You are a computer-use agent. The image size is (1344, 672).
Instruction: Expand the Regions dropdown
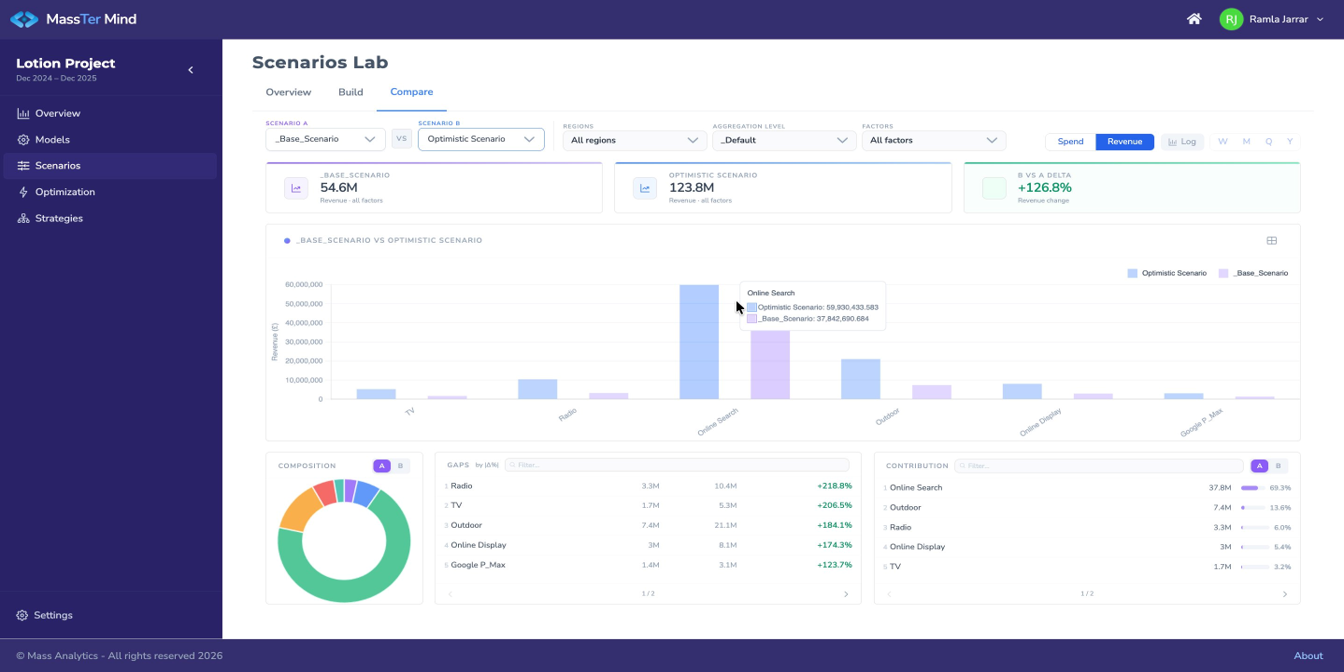635,141
